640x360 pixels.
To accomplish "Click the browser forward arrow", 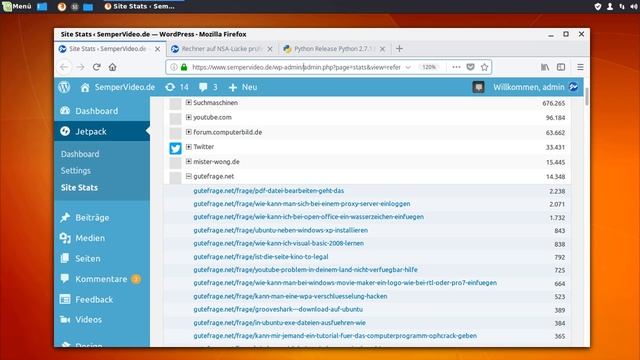I will 80,67.
